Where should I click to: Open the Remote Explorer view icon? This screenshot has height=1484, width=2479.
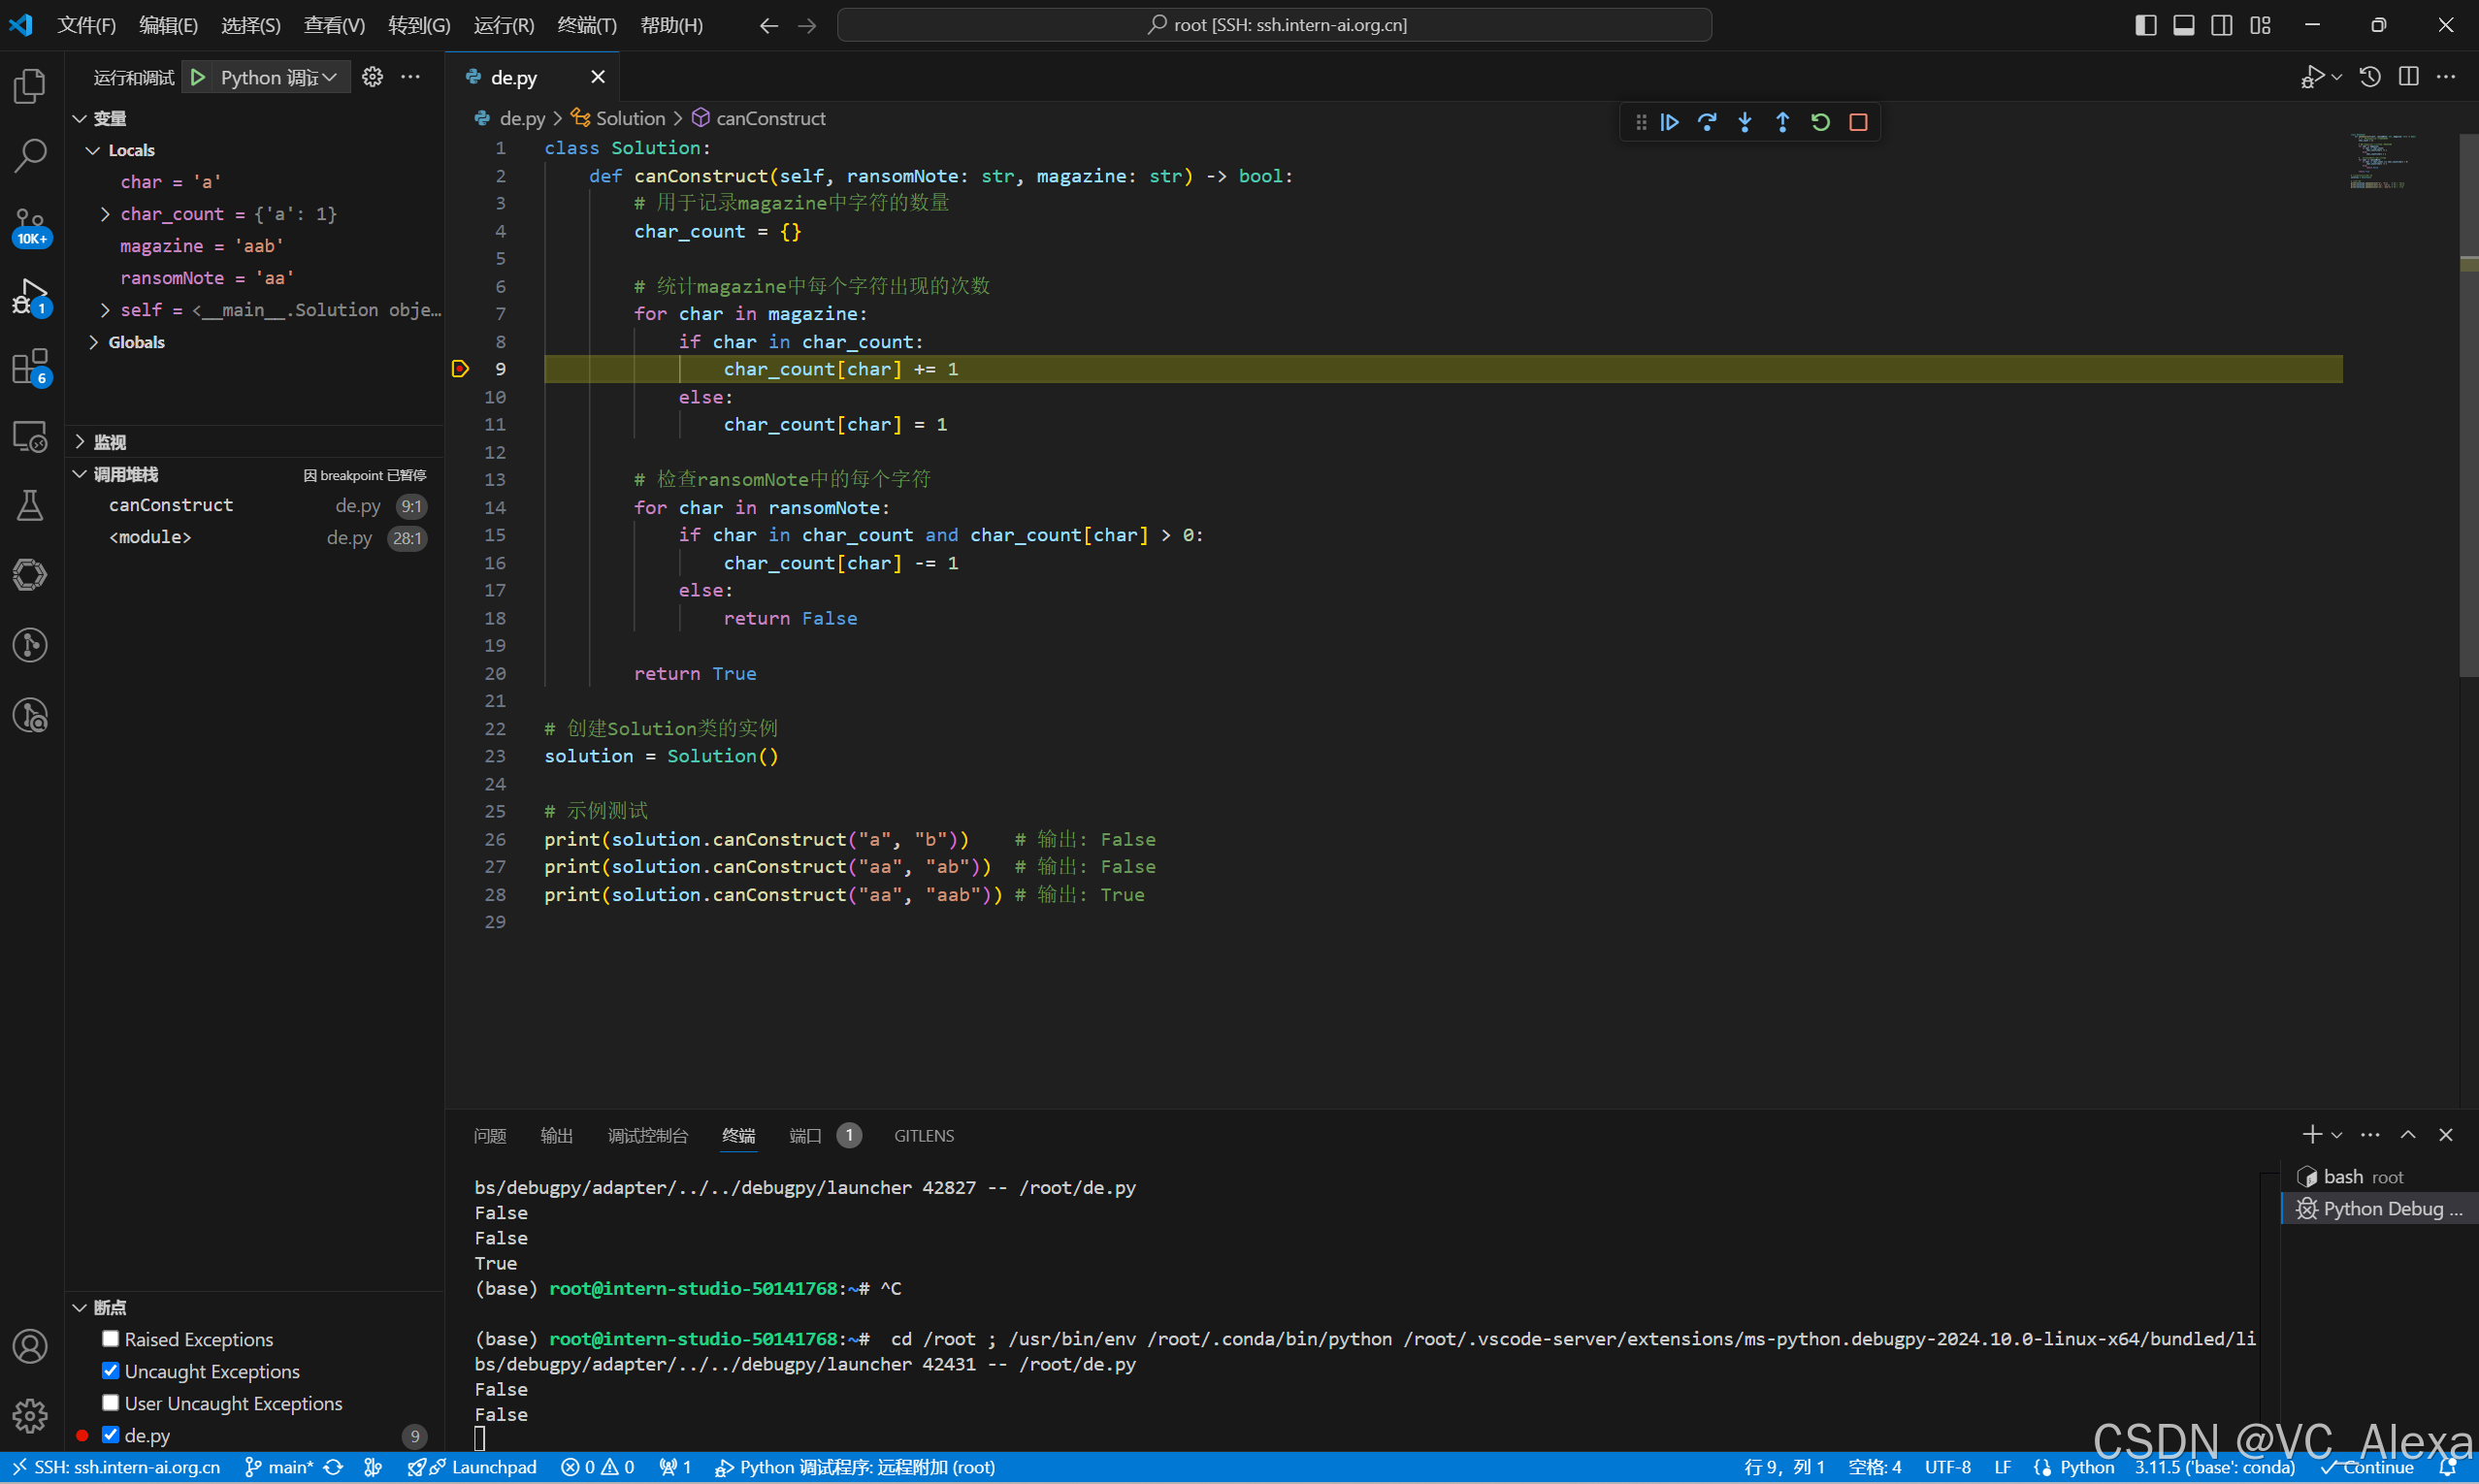(x=30, y=437)
